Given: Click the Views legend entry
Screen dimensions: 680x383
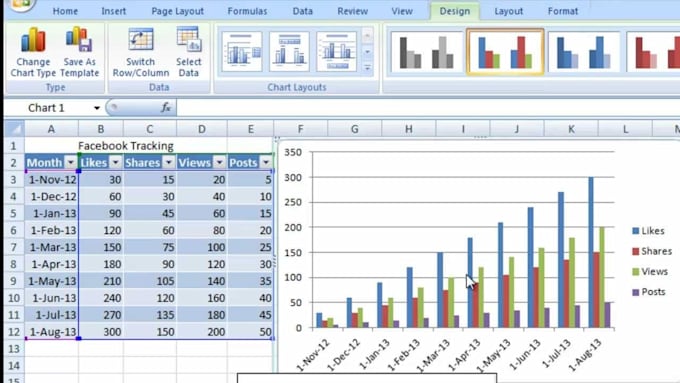Looking at the screenshot, I should pos(650,272).
